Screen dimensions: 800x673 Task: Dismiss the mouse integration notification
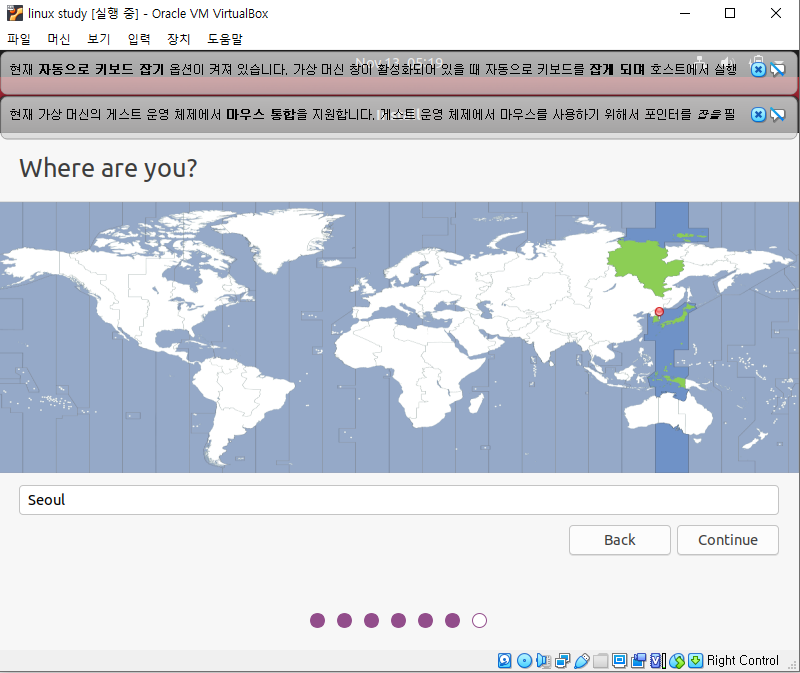(x=758, y=114)
